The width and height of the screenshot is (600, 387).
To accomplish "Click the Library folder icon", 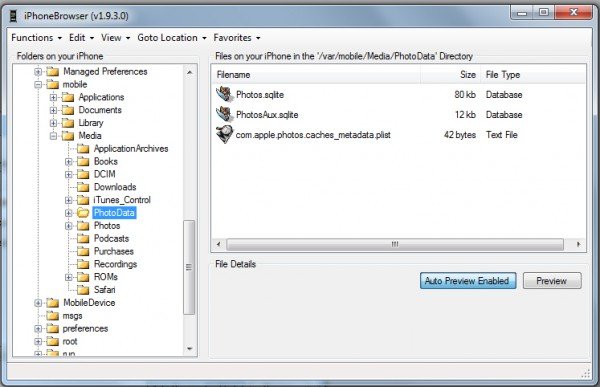I will pos(68,123).
